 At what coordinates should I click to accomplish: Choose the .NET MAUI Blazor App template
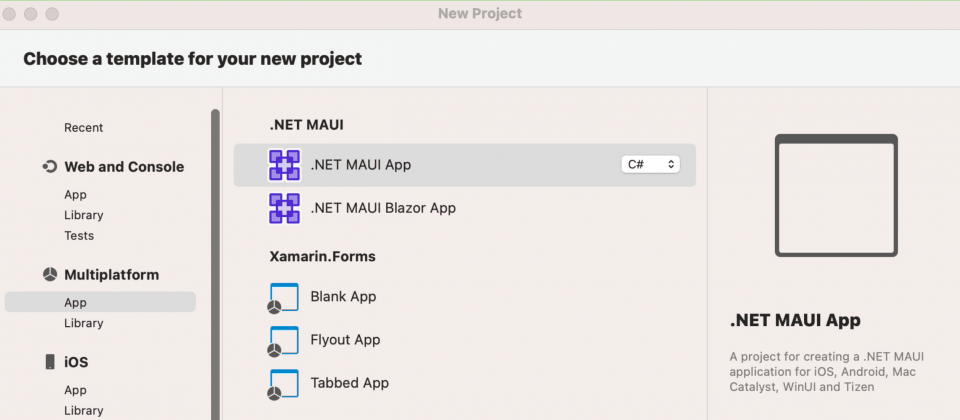point(383,208)
